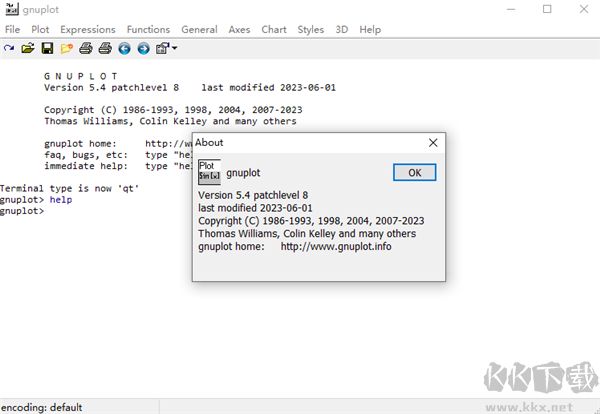The image size is (600, 414).
Task: Click console line 'Version 5.4 patchlevel 8'
Action: pyautogui.click(x=111, y=88)
